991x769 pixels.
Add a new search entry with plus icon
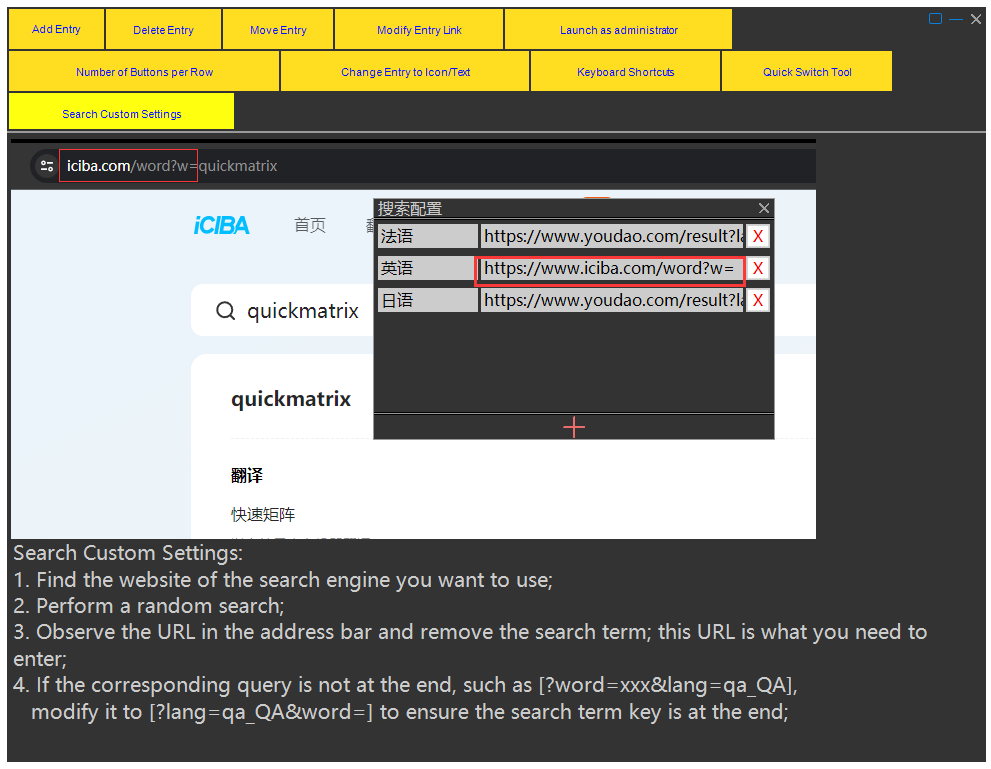(574, 428)
